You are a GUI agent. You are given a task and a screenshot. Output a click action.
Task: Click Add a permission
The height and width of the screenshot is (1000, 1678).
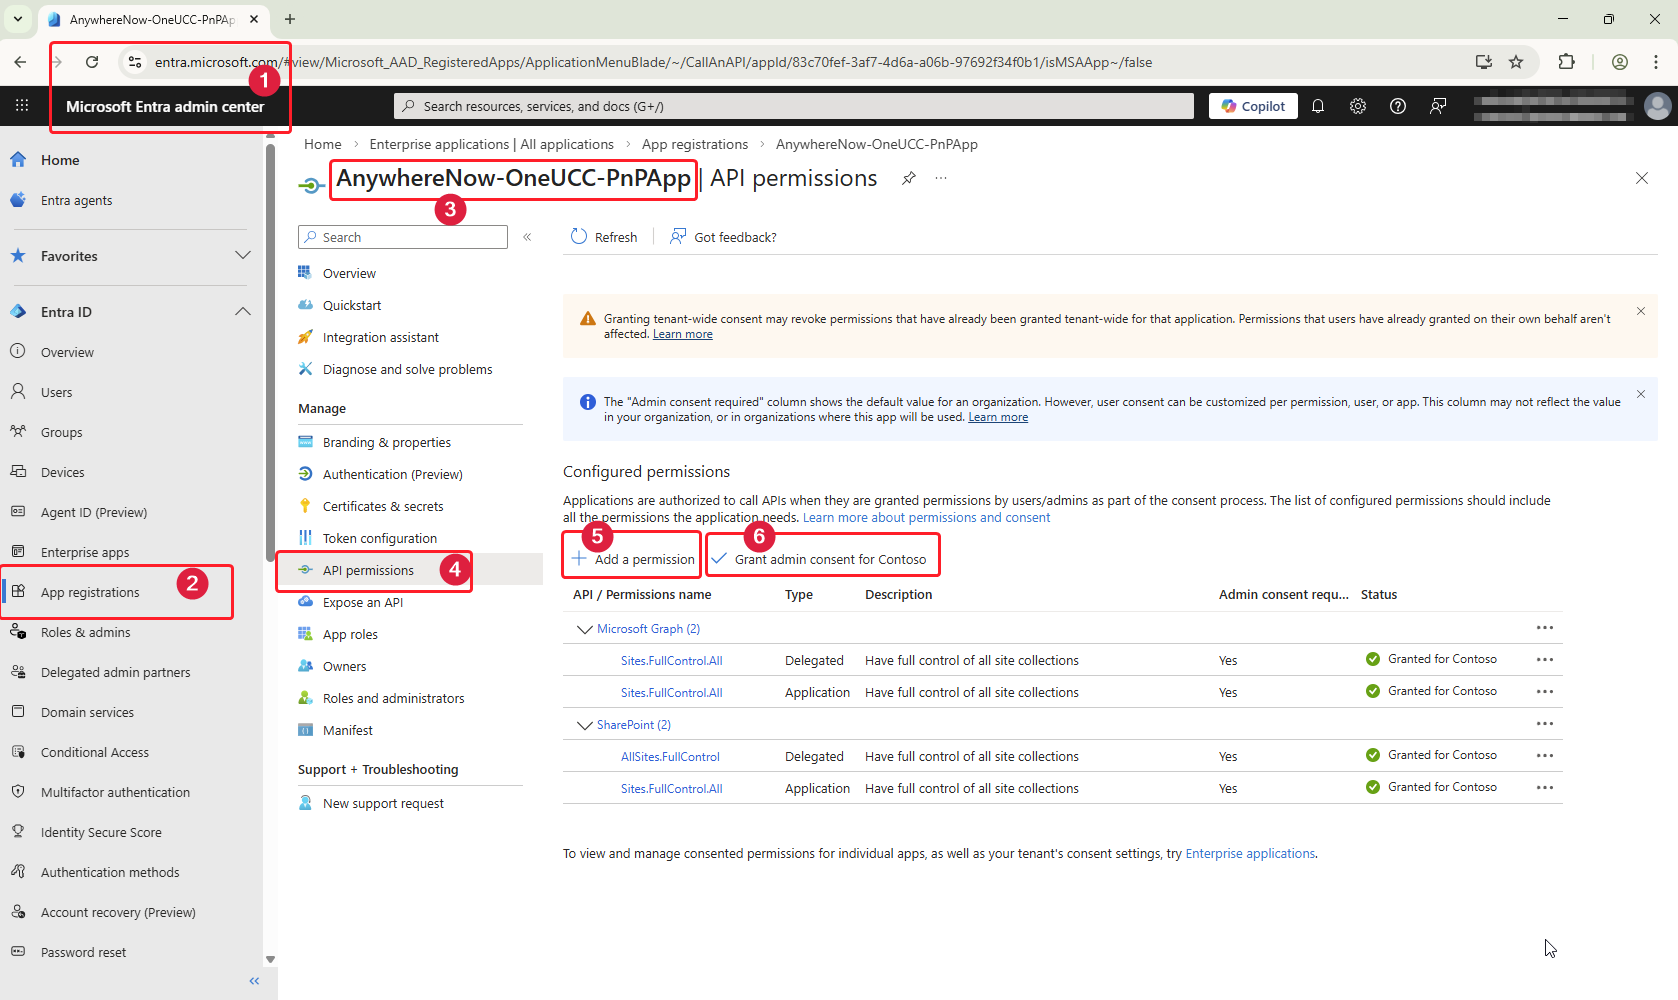click(x=634, y=559)
